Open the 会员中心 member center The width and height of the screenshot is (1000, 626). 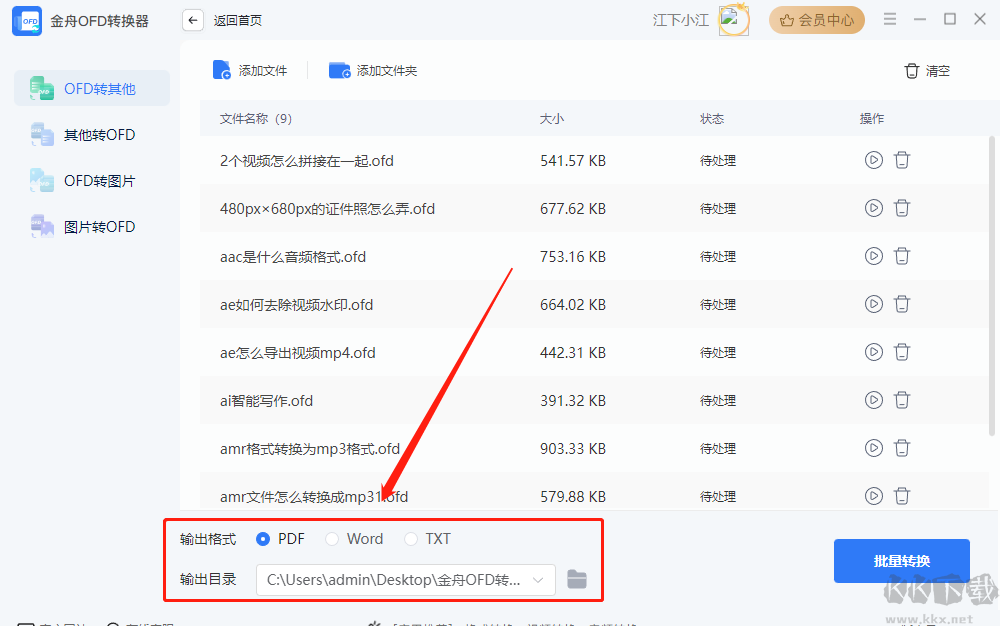pyautogui.click(x=816, y=19)
